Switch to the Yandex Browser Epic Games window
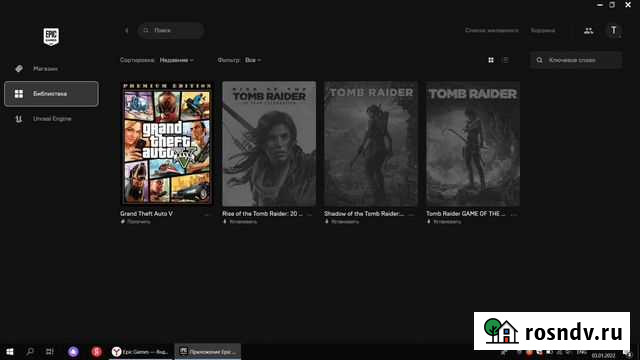 [x=141, y=351]
